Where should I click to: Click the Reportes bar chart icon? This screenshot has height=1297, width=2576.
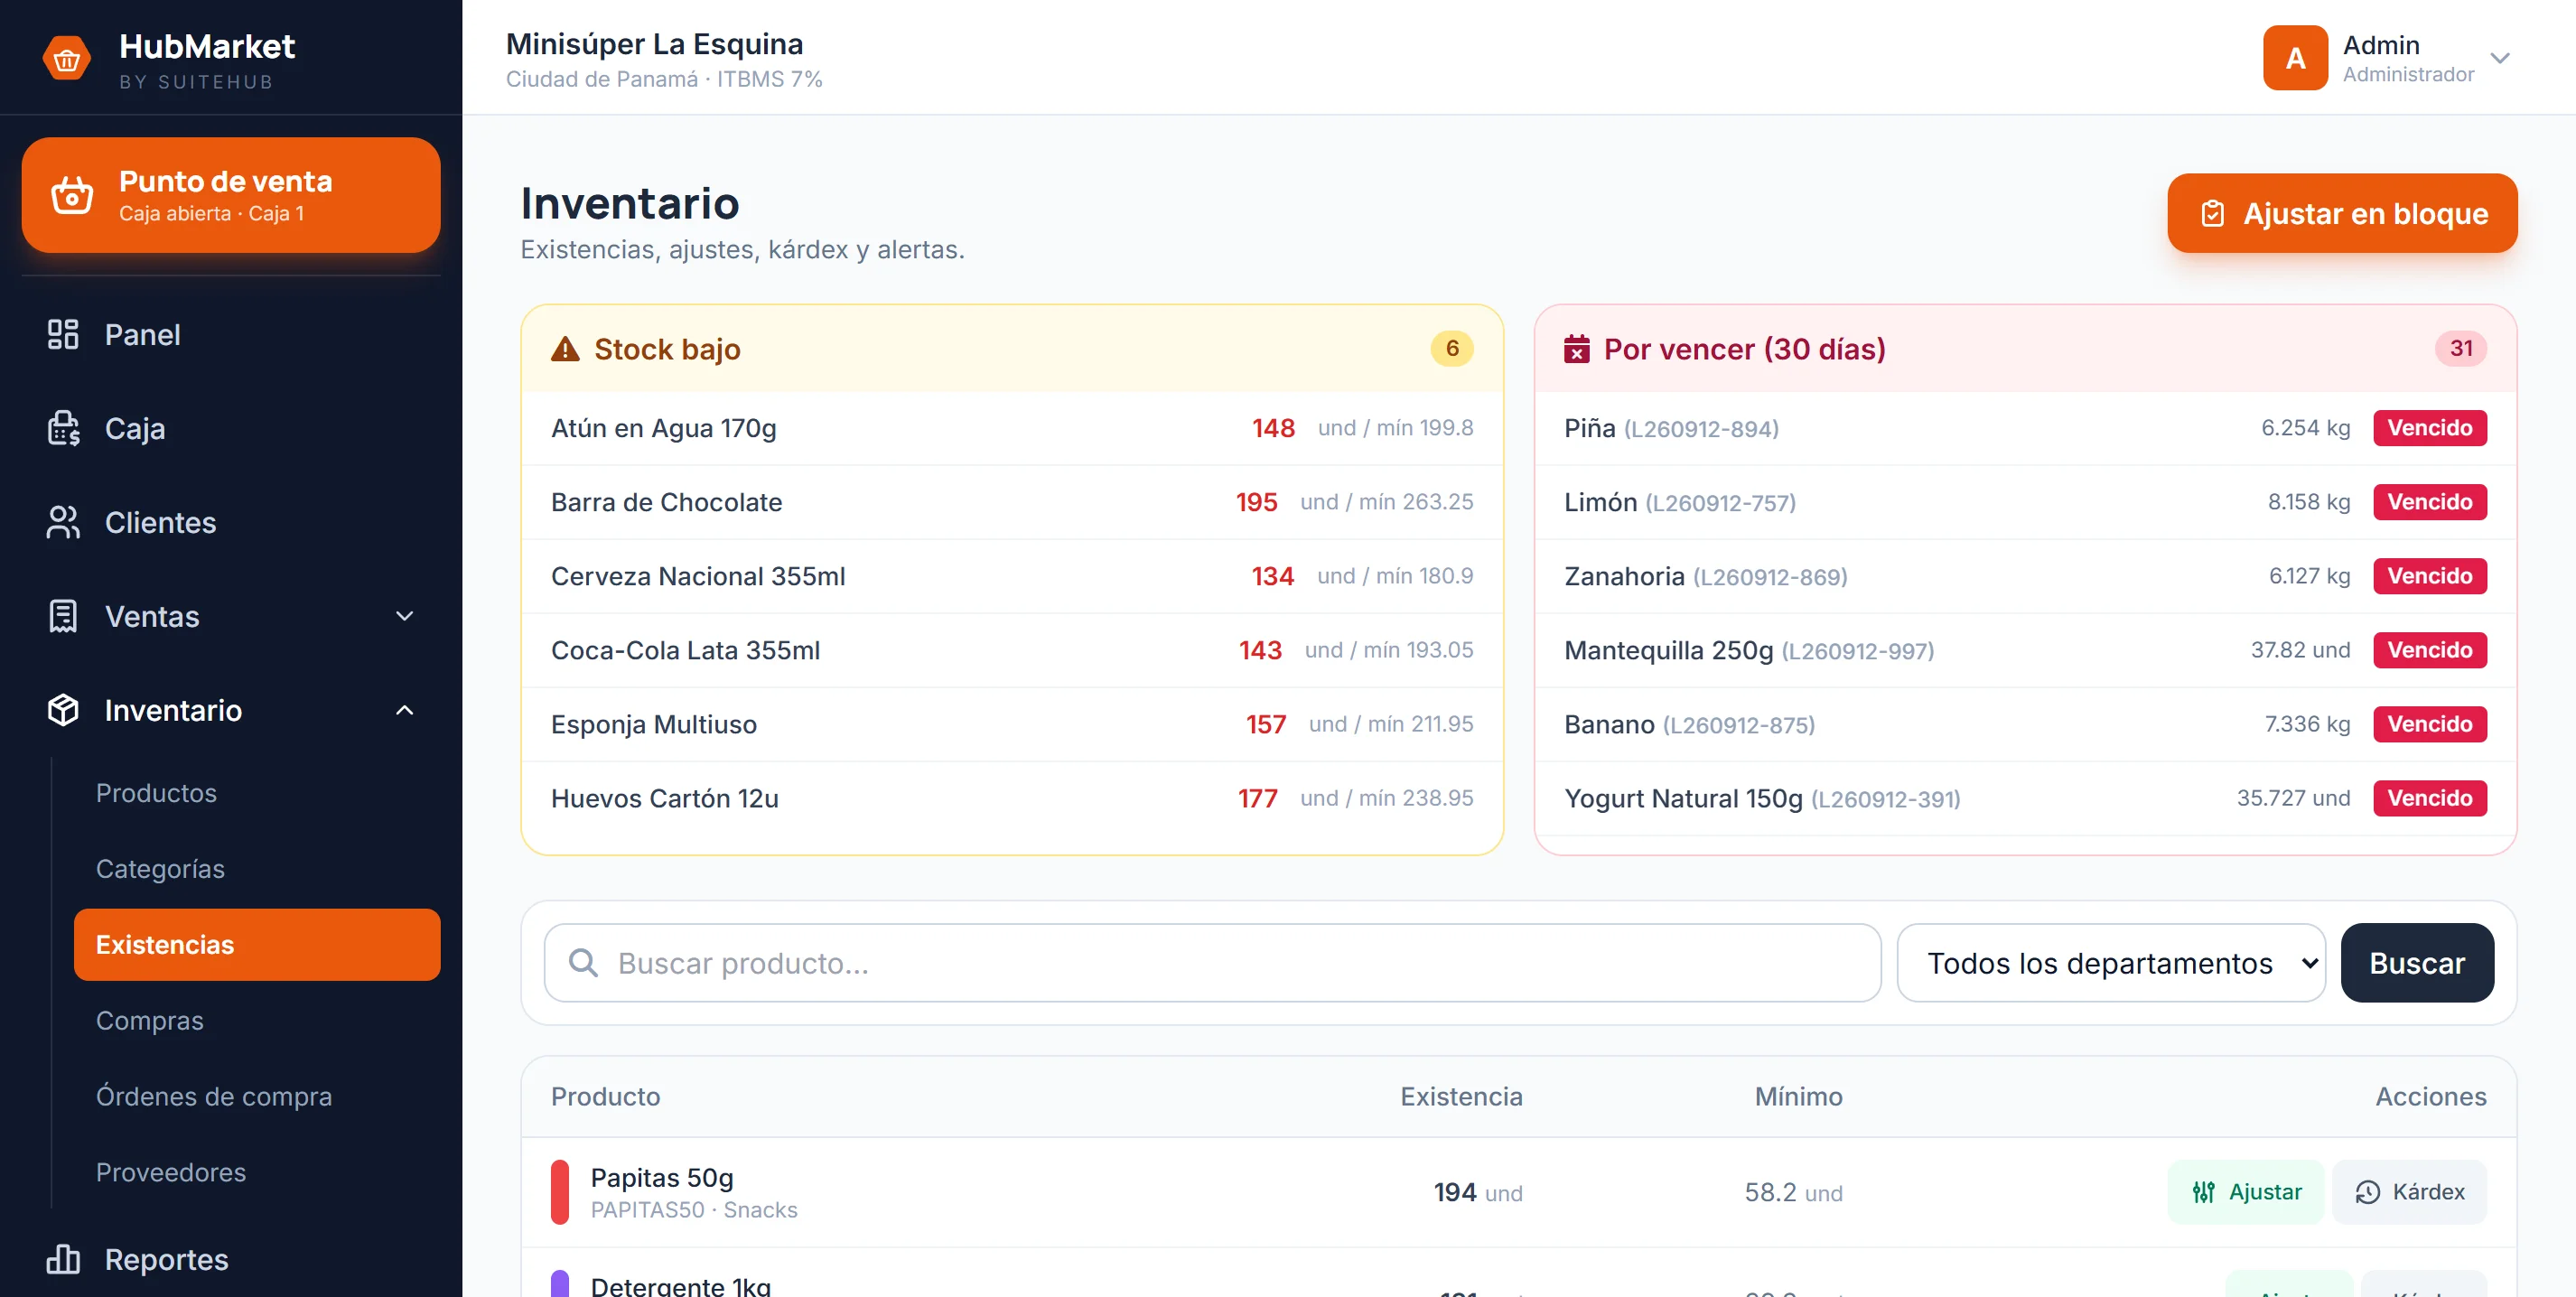pyautogui.click(x=63, y=1259)
